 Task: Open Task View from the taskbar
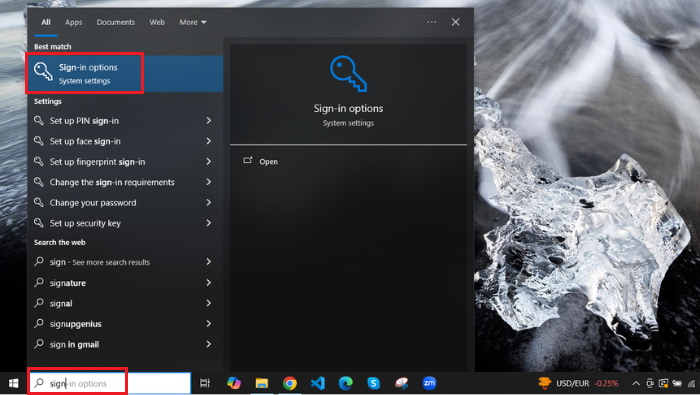(x=205, y=383)
